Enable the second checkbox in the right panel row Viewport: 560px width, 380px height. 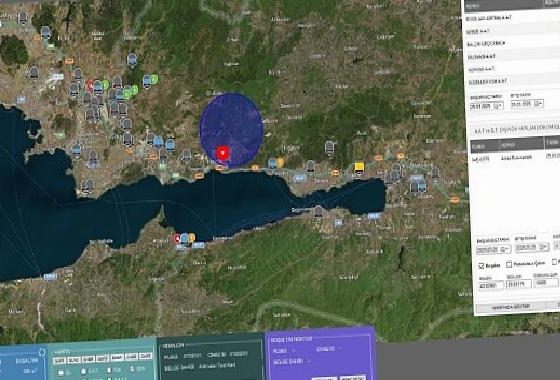pos(509,265)
